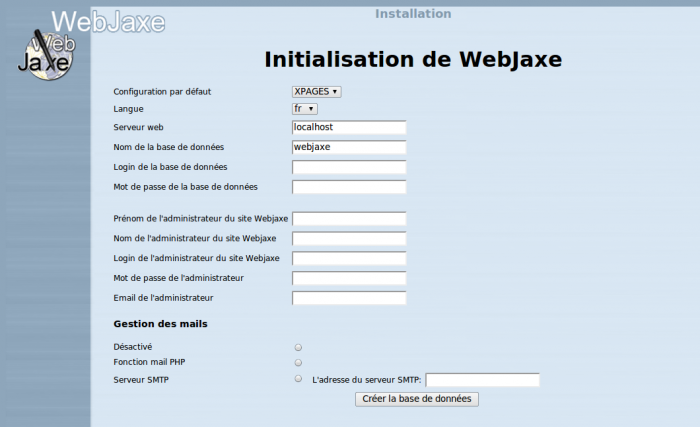Click the SMTP server address input

pyautogui.click(x=482, y=380)
